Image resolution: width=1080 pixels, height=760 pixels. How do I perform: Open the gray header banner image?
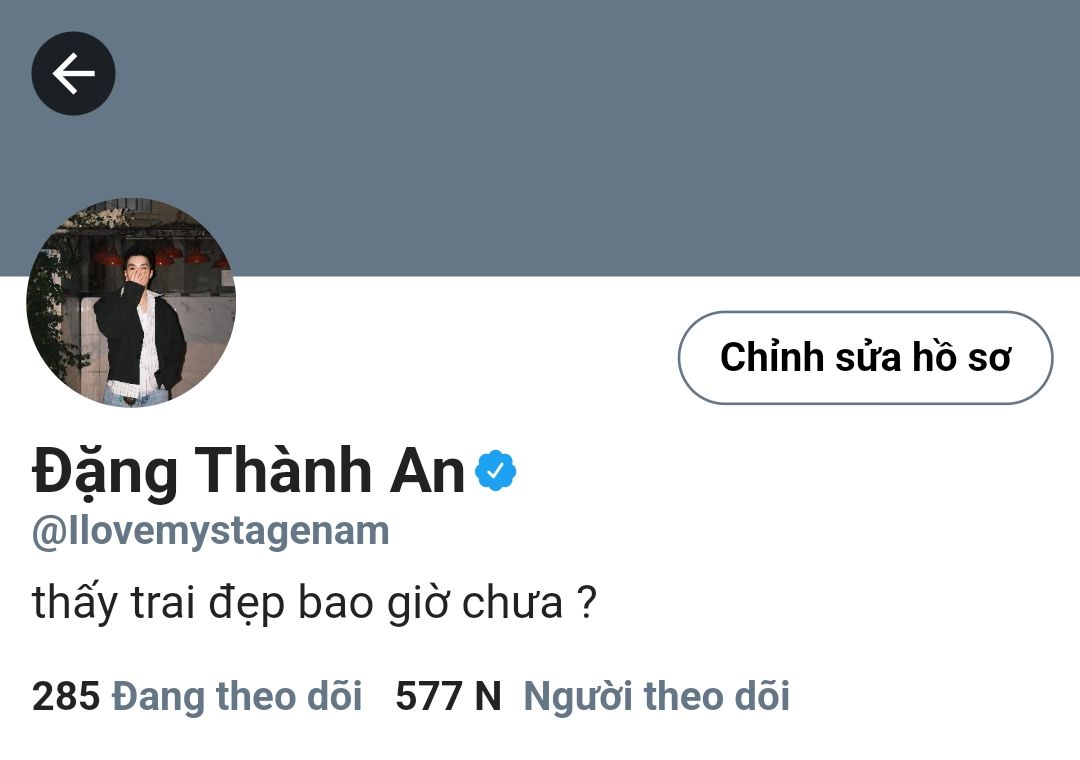click(540, 138)
